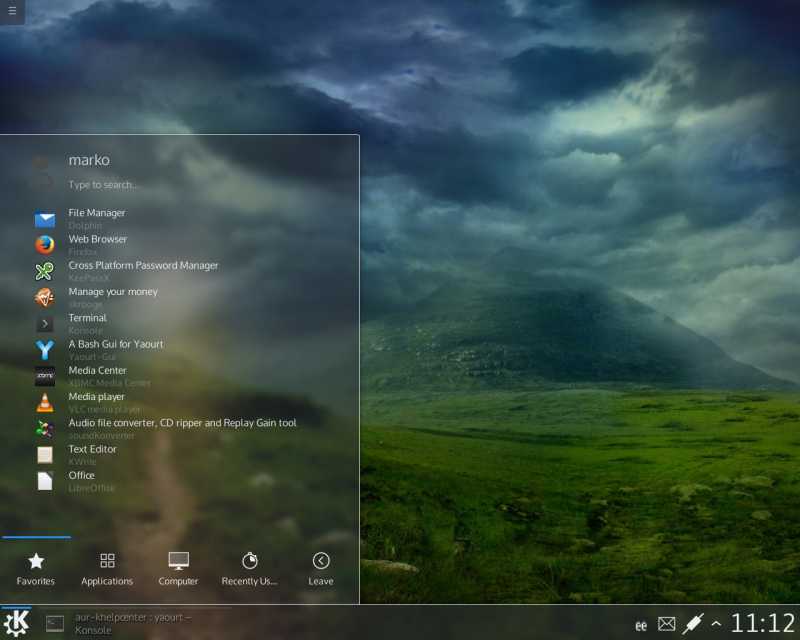Launch KWrite Text Editor icon
The width and height of the screenshot is (800, 640).
(45, 455)
